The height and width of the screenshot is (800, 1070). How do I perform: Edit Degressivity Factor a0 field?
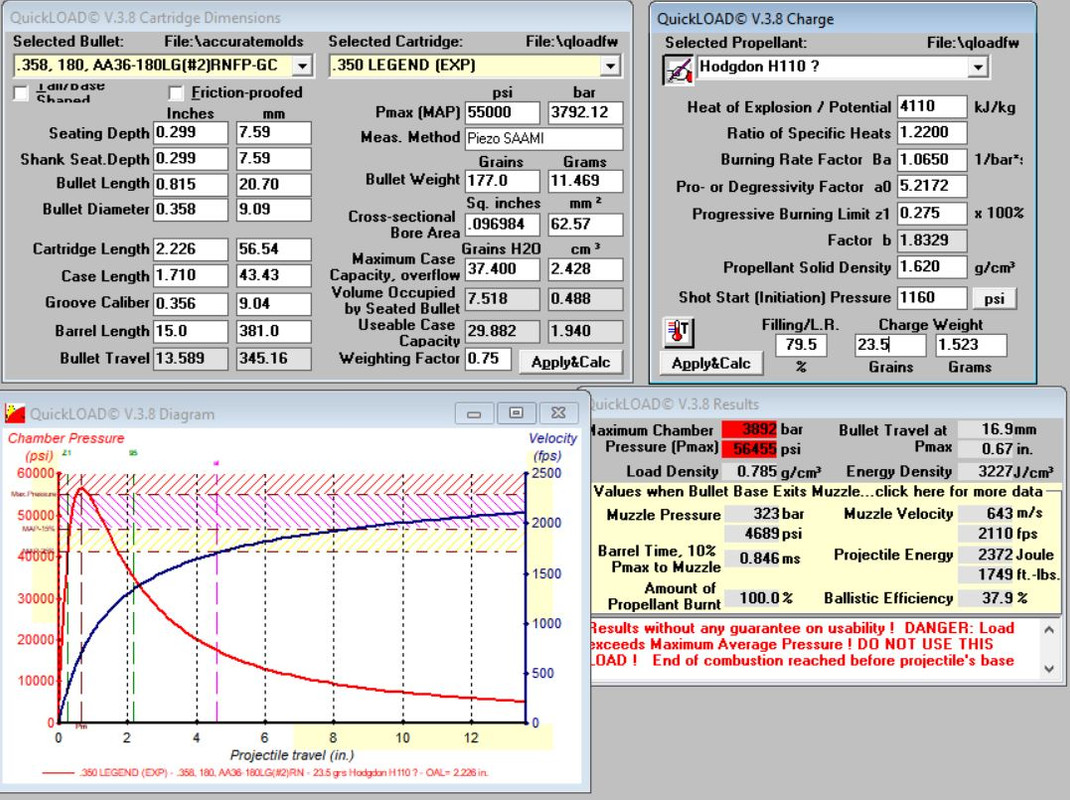[x=932, y=186]
